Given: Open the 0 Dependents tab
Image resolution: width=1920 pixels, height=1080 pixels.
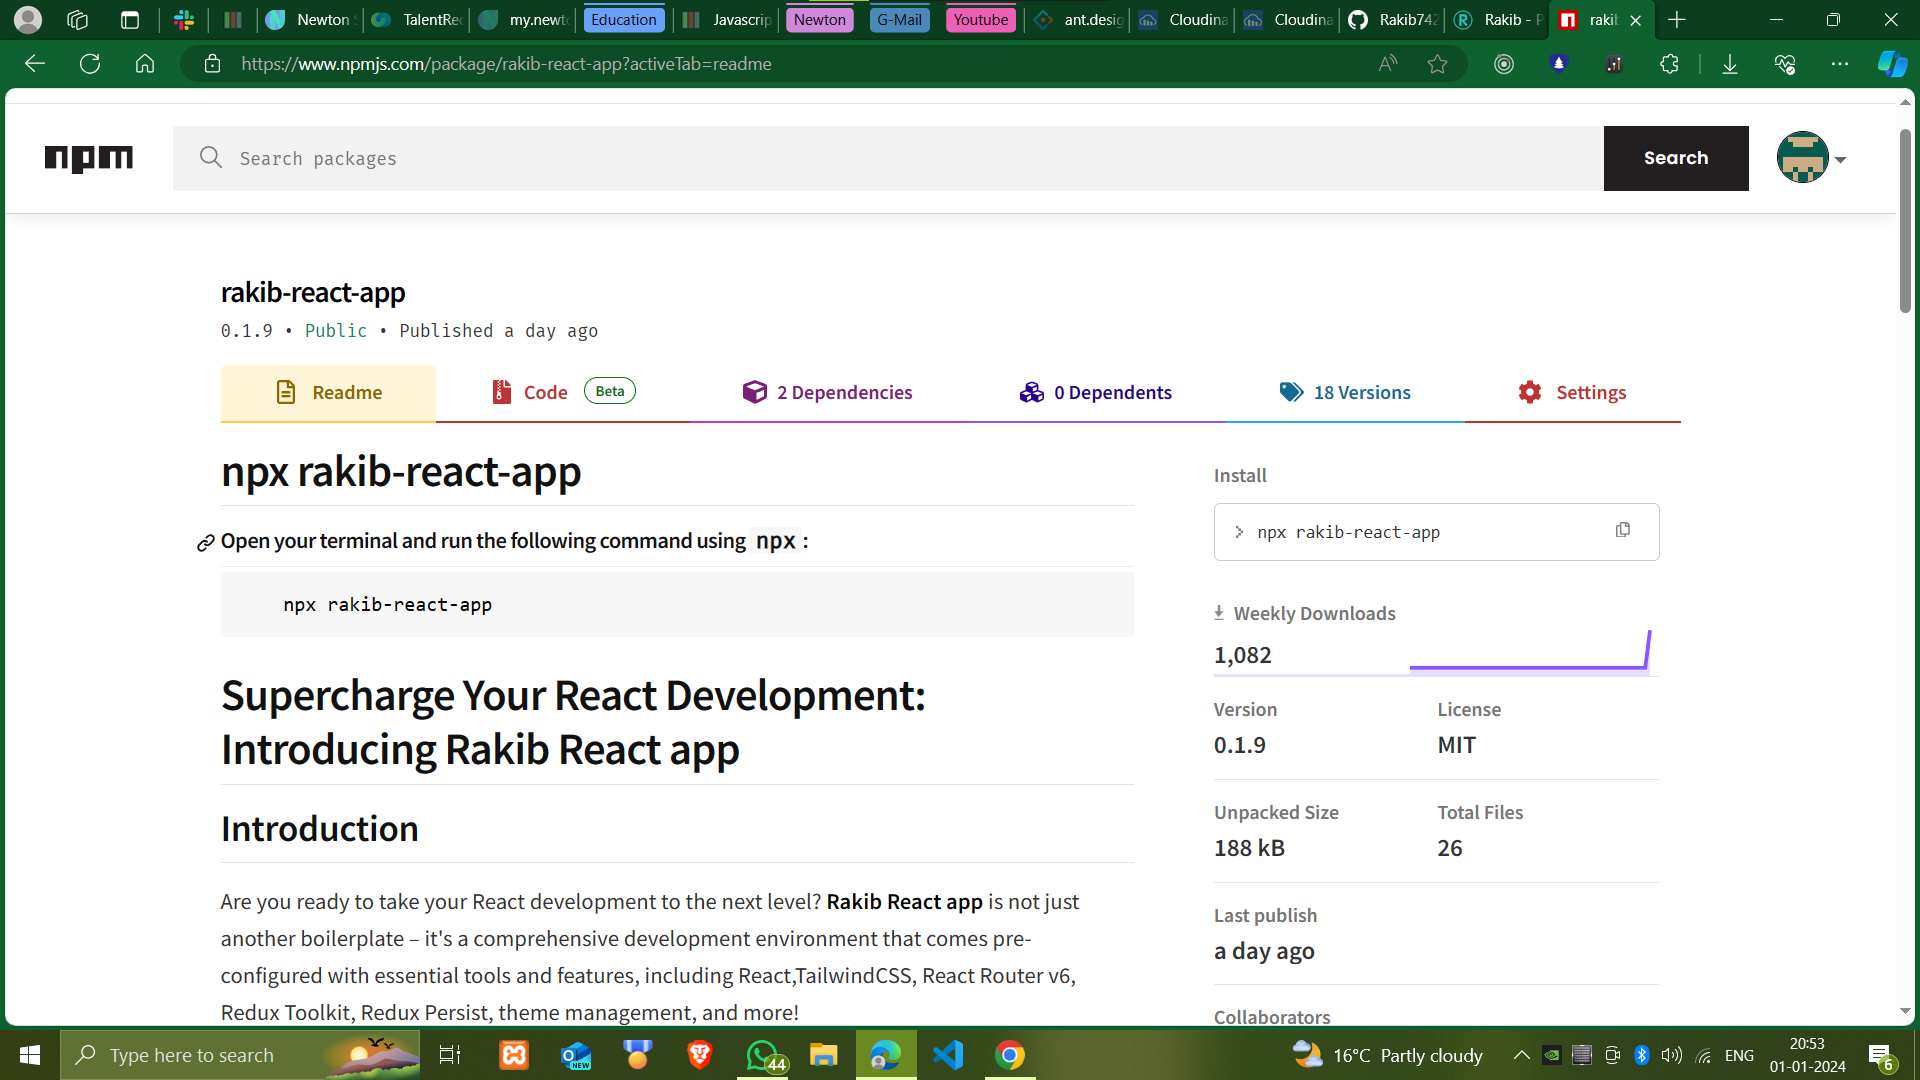Looking at the screenshot, I should point(1095,392).
